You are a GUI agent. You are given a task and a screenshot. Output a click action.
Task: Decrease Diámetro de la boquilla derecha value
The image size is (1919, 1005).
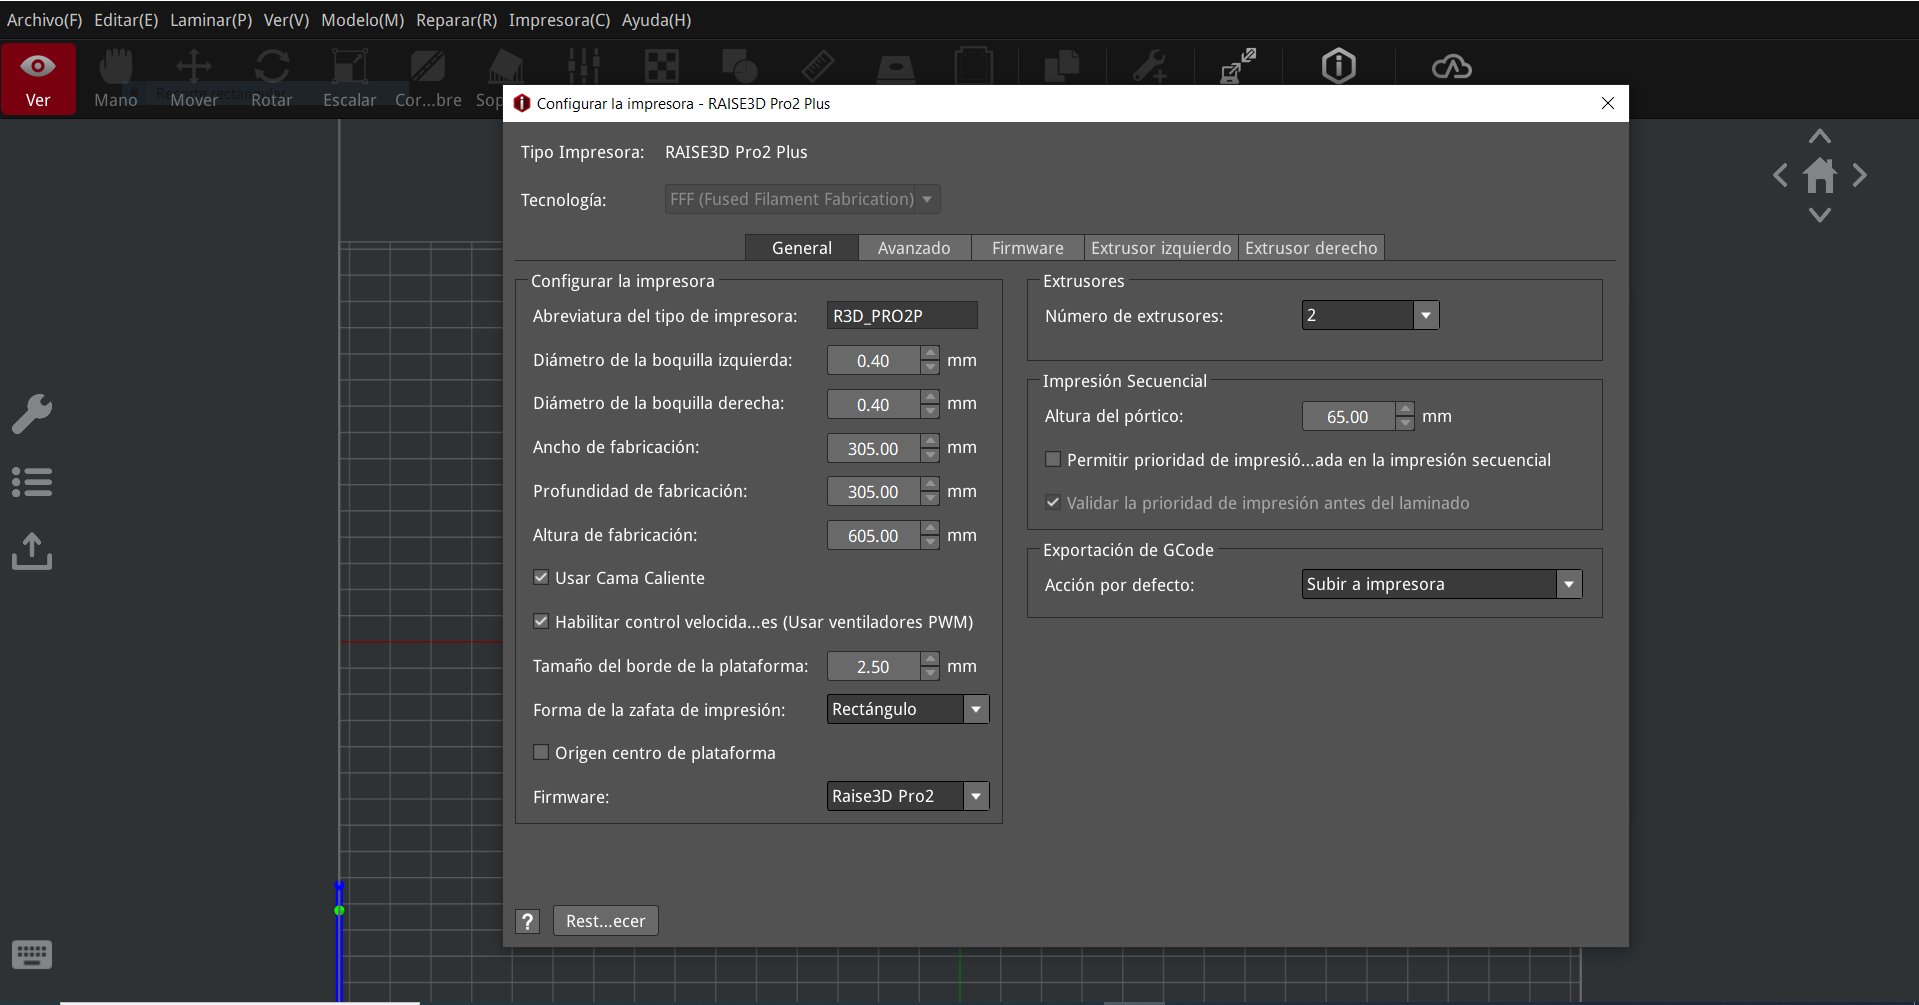pos(930,411)
